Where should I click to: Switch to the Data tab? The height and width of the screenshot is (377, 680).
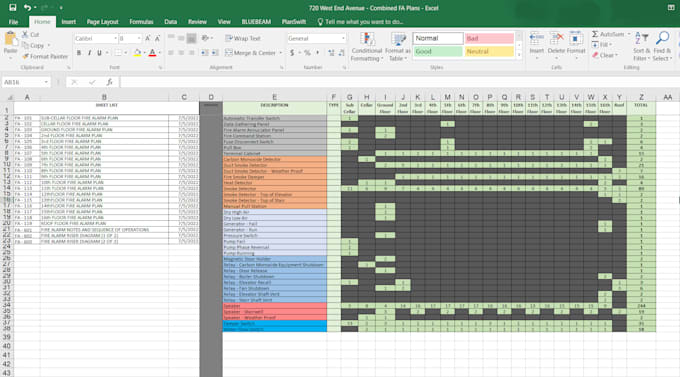[x=170, y=22]
